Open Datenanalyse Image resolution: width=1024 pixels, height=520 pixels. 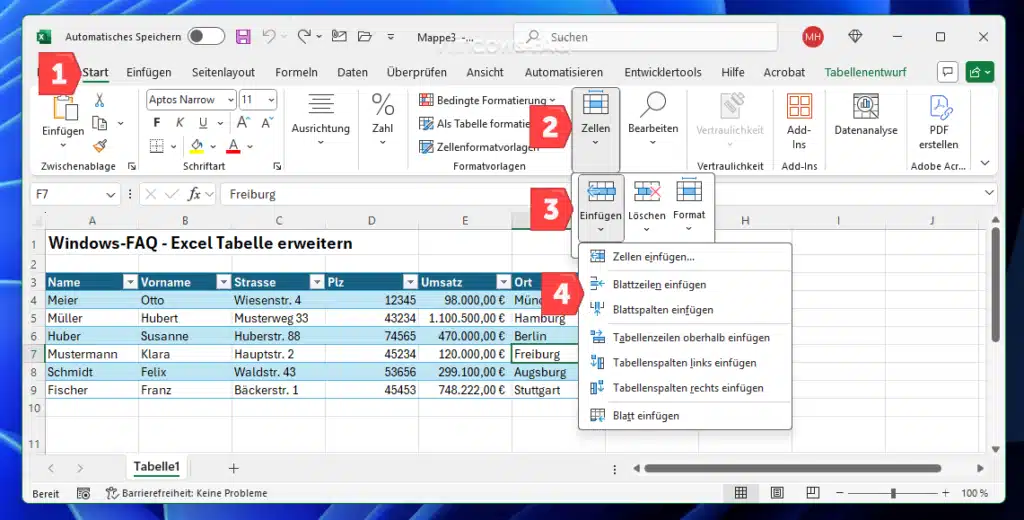click(x=866, y=115)
